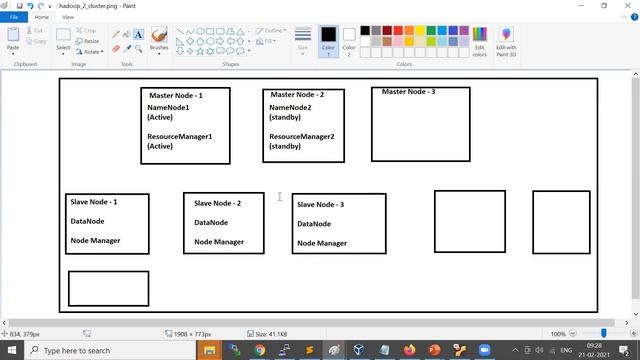
Task: Switch to the Home tab
Action: (x=41, y=17)
